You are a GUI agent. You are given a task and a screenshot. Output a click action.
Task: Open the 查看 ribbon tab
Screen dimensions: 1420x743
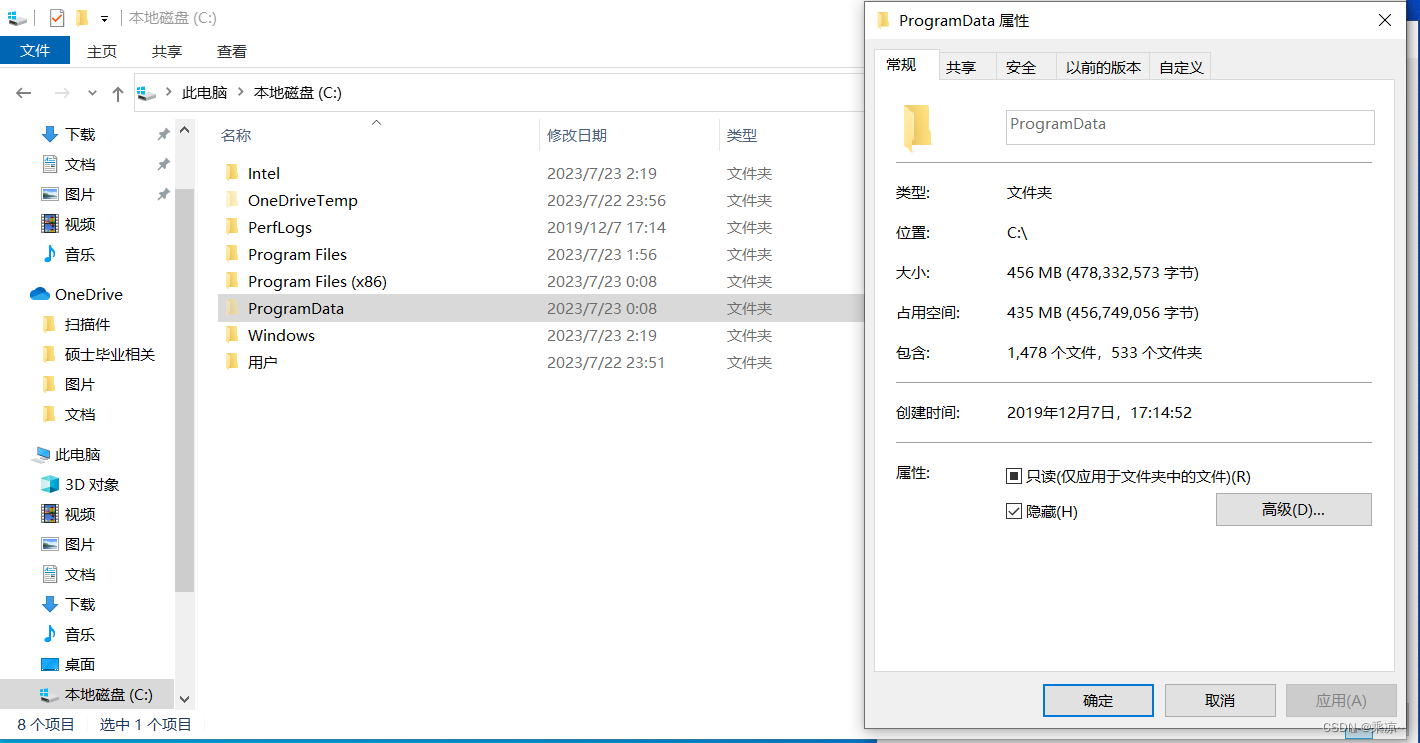click(x=232, y=51)
